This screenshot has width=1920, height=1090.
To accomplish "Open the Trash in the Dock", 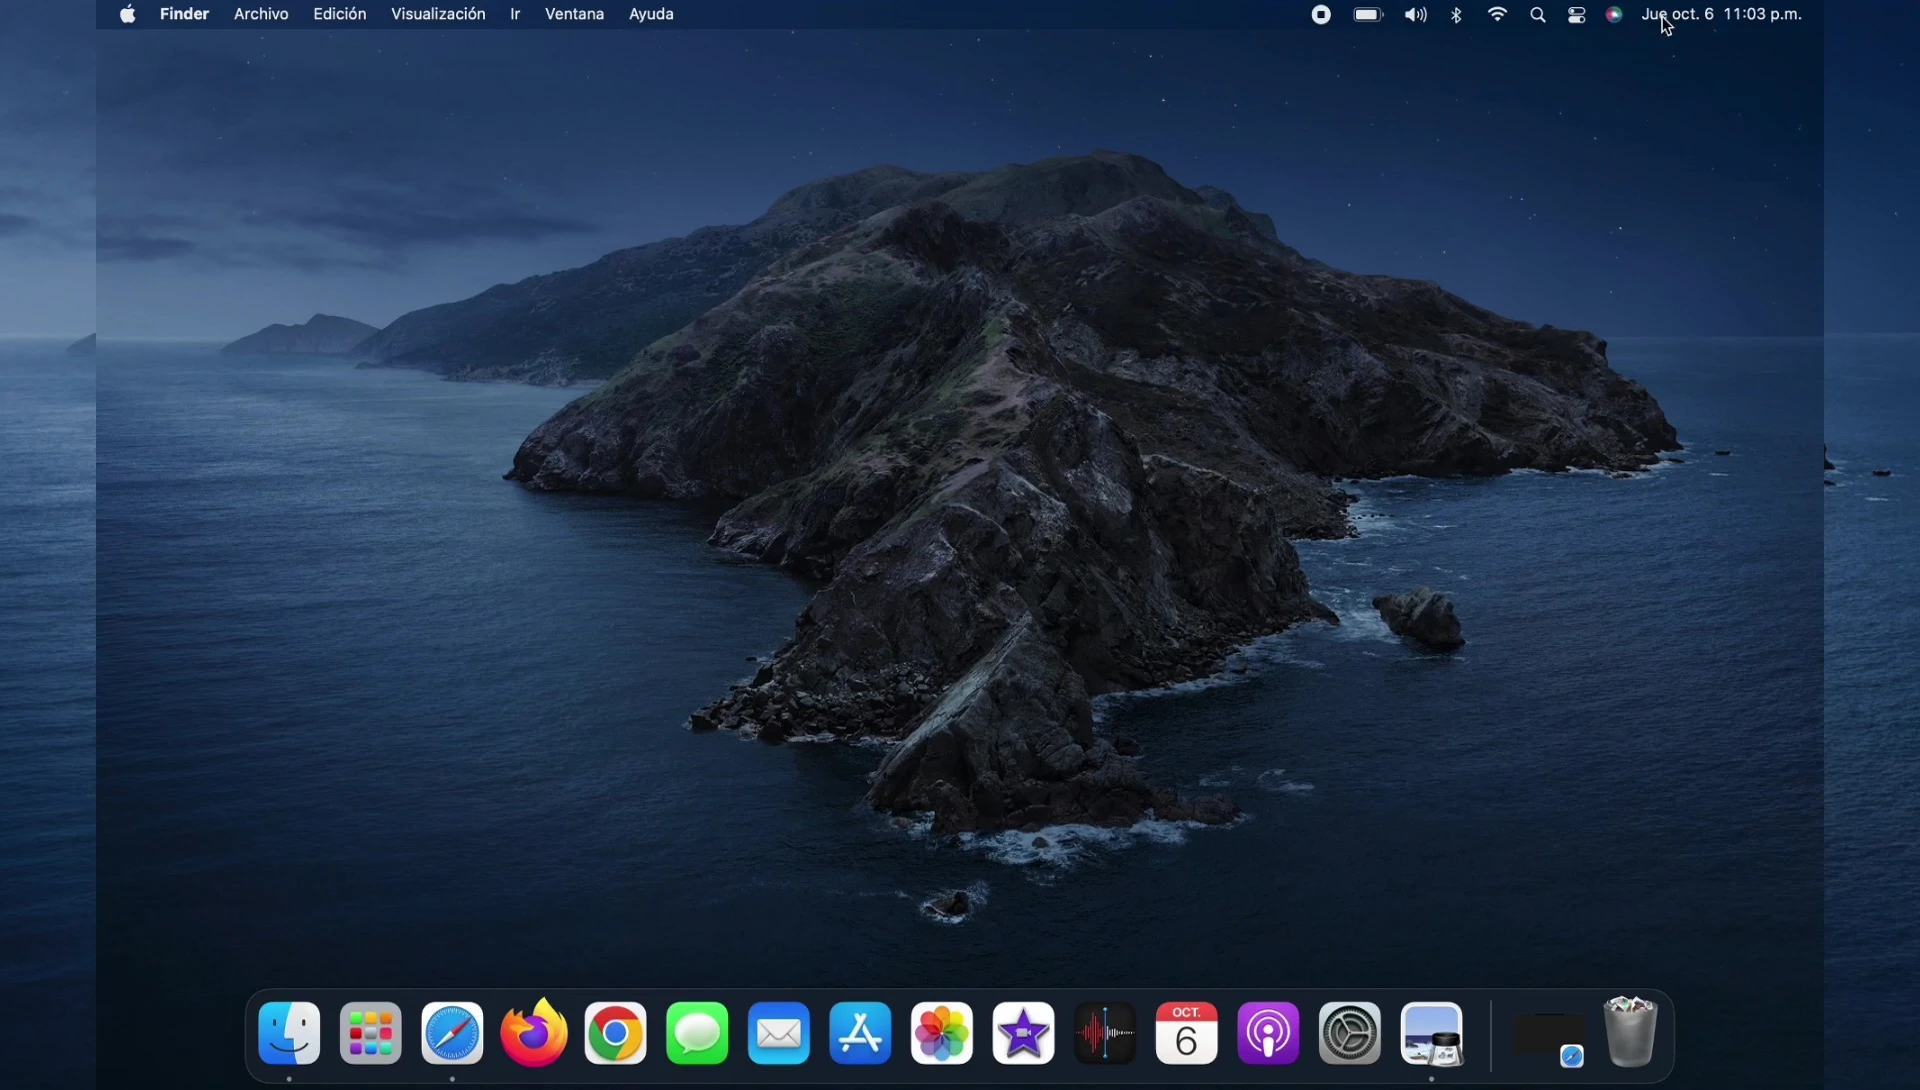I will tap(1631, 1032).
